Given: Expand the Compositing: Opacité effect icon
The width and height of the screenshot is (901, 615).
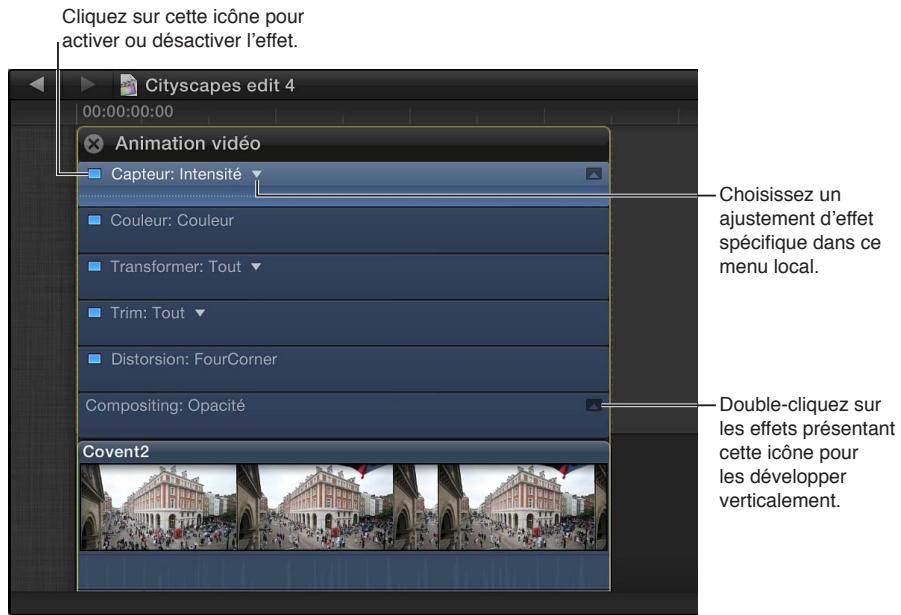Looking at the screenshot, I should coord(594,406).
